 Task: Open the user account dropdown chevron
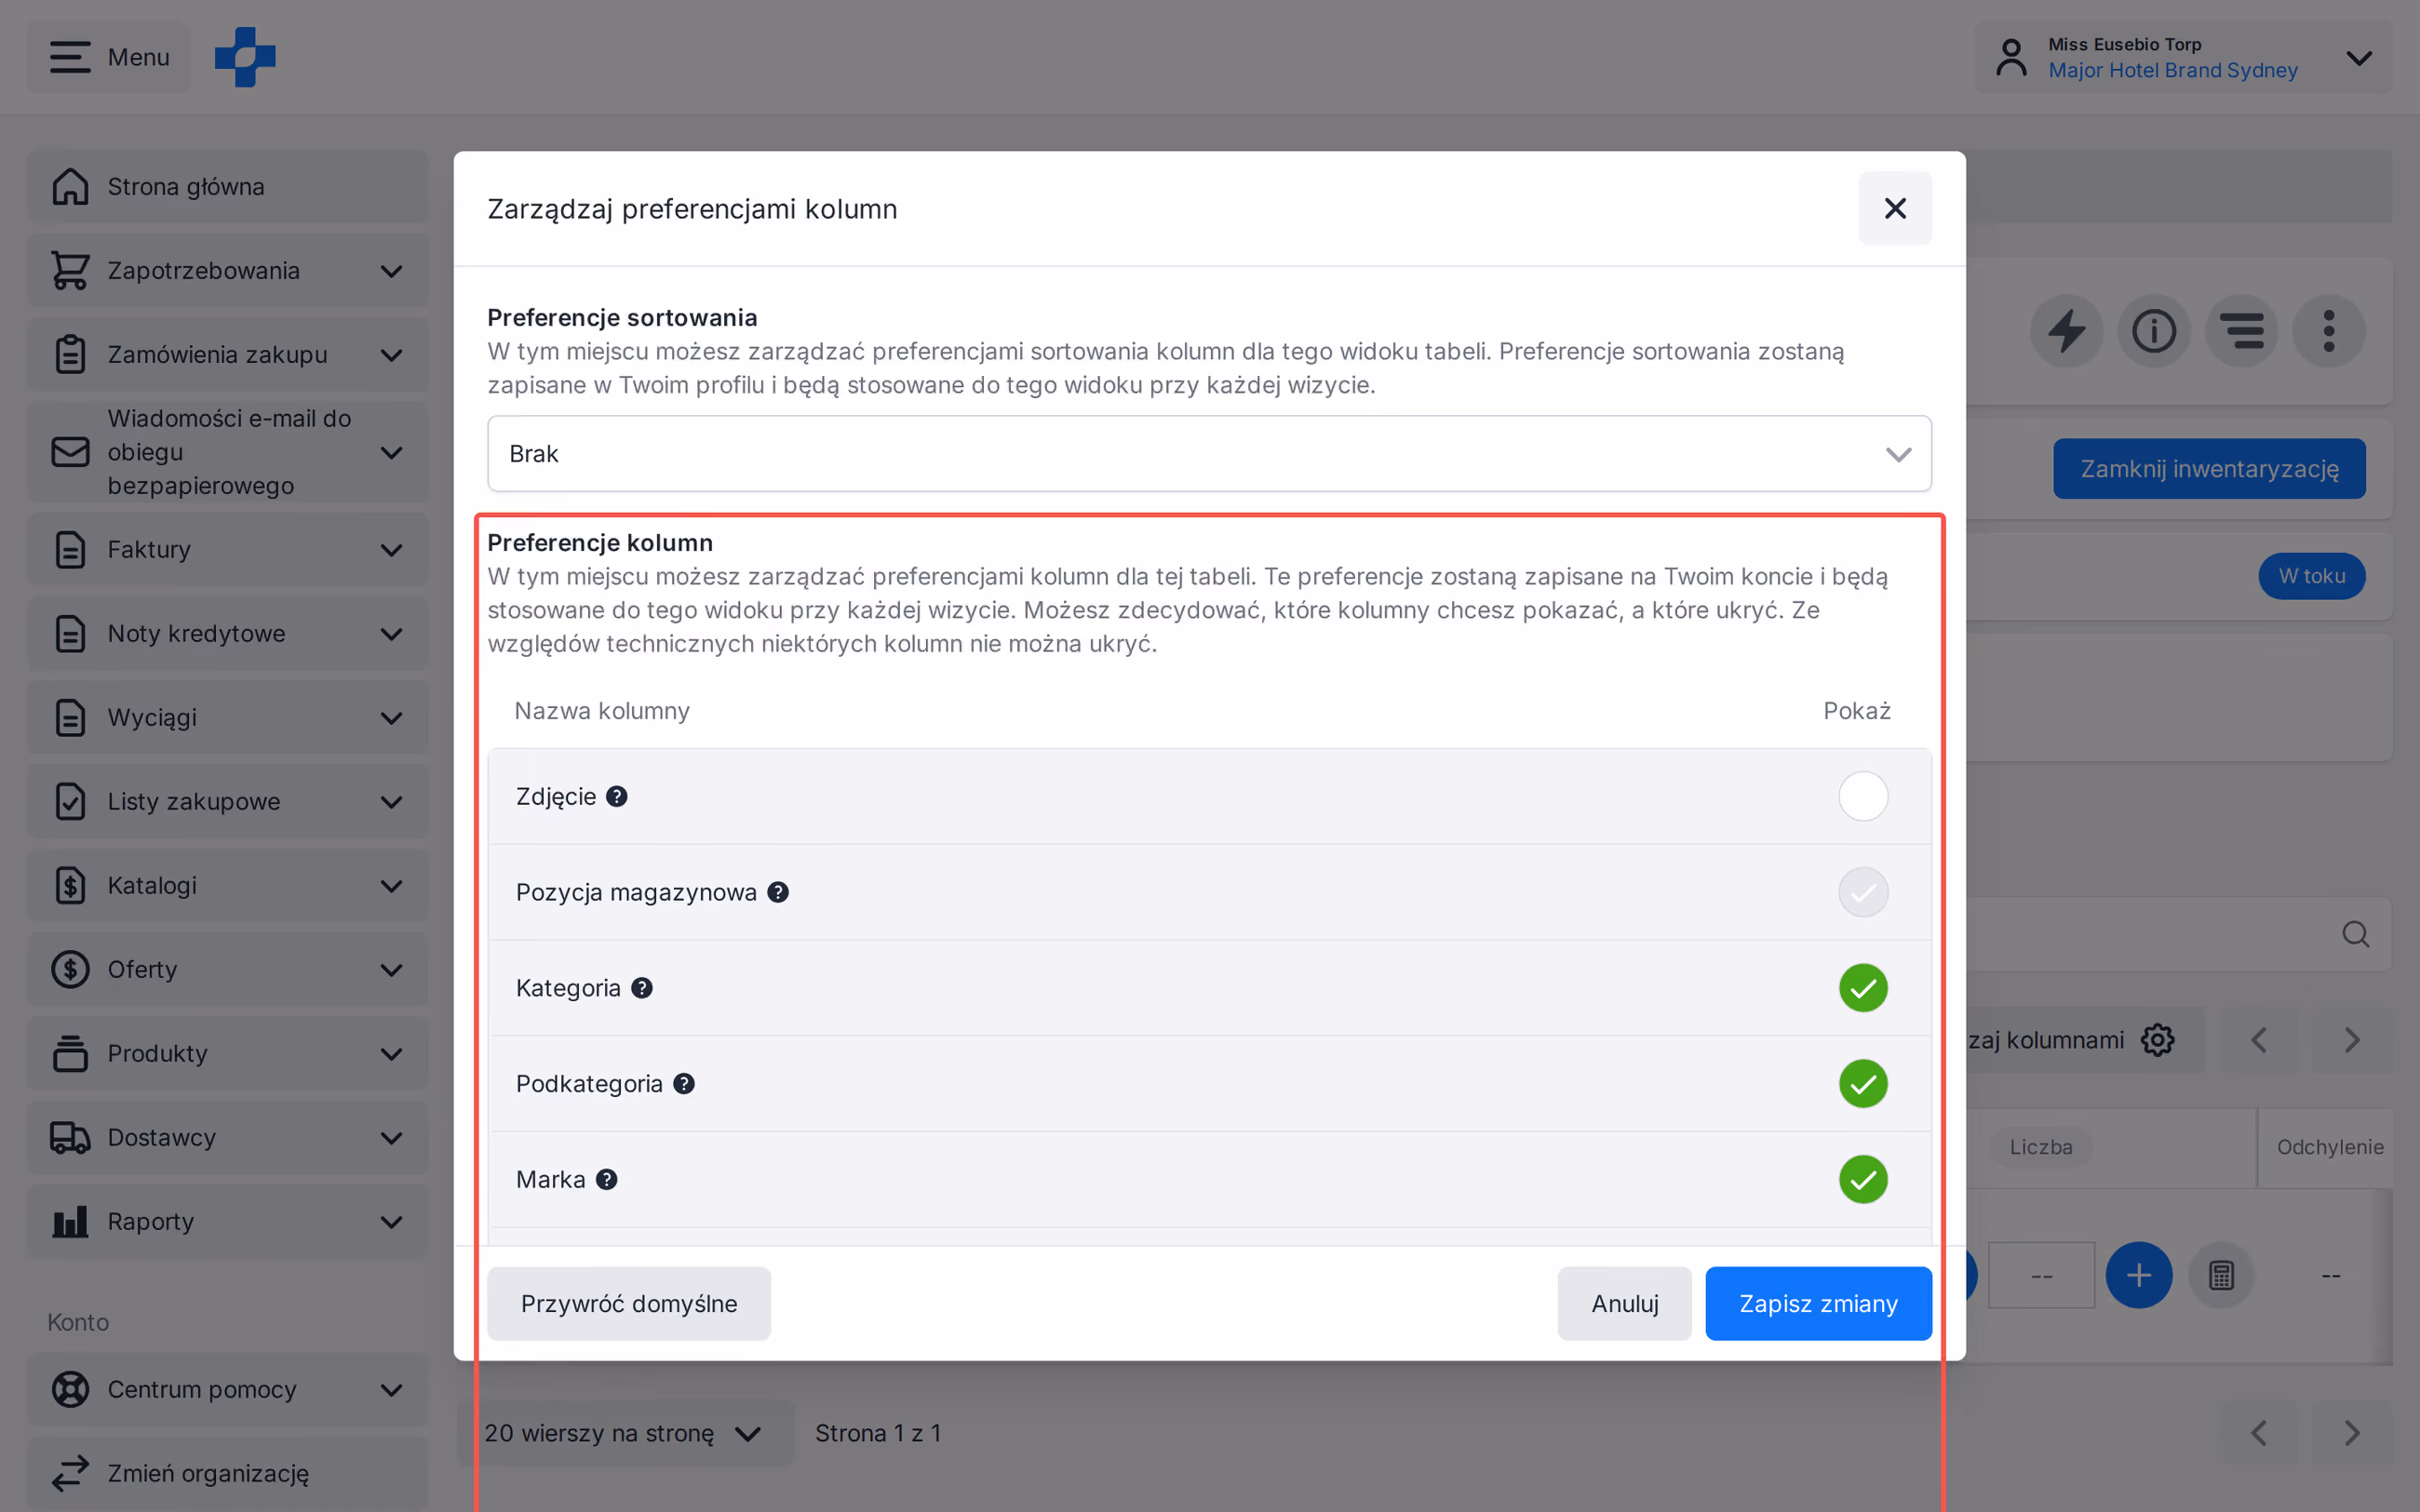tap(2359, 58)
